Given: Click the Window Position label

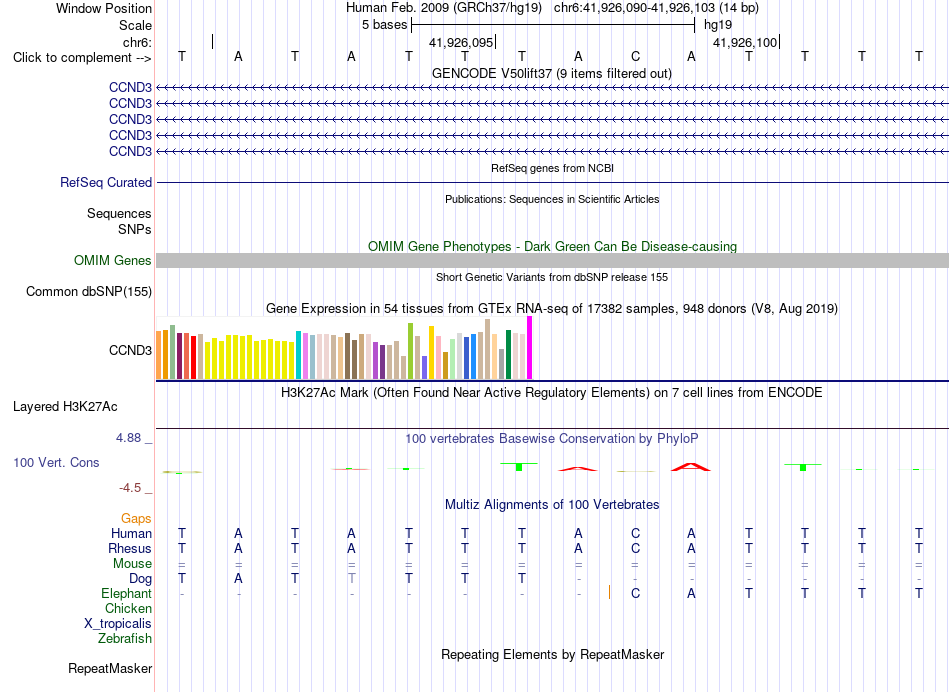Looking at the screenshot, I should tap(104, 8).
